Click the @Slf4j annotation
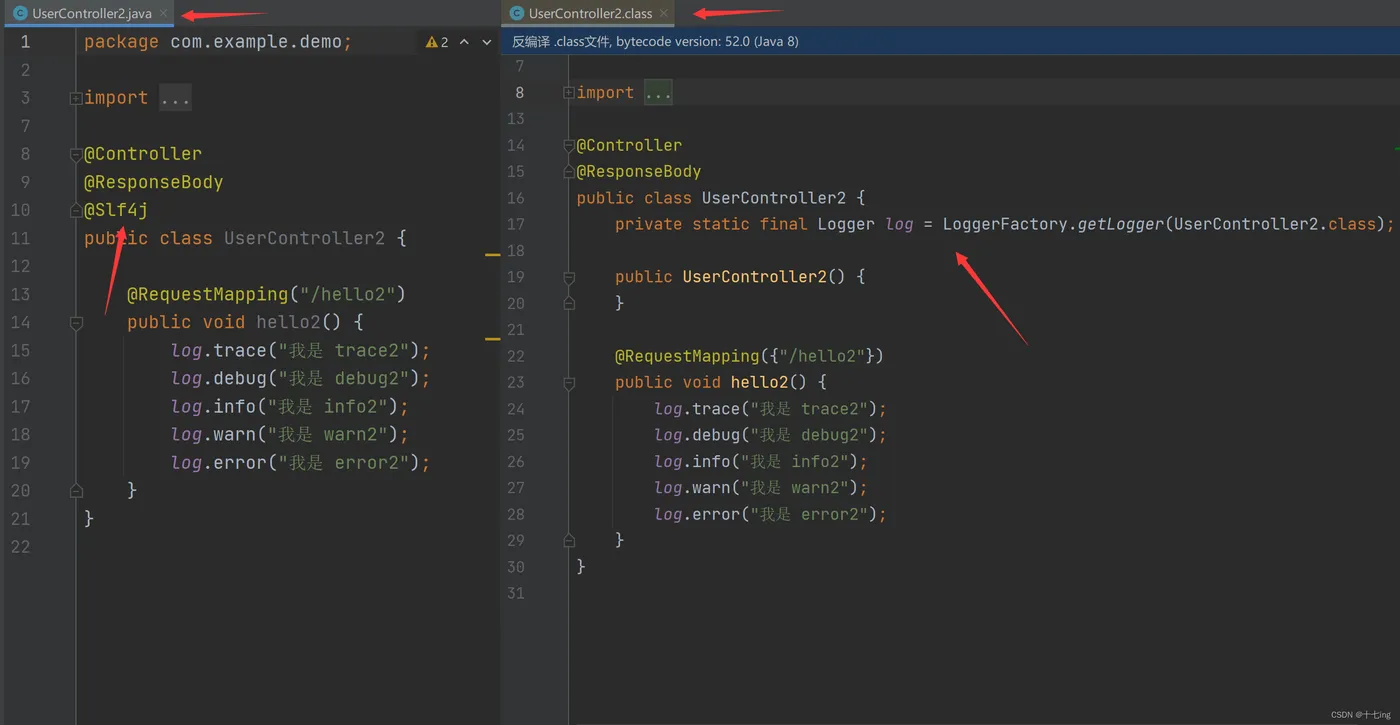This screenshot has height=725, width=1400. (x=116, y=210)
